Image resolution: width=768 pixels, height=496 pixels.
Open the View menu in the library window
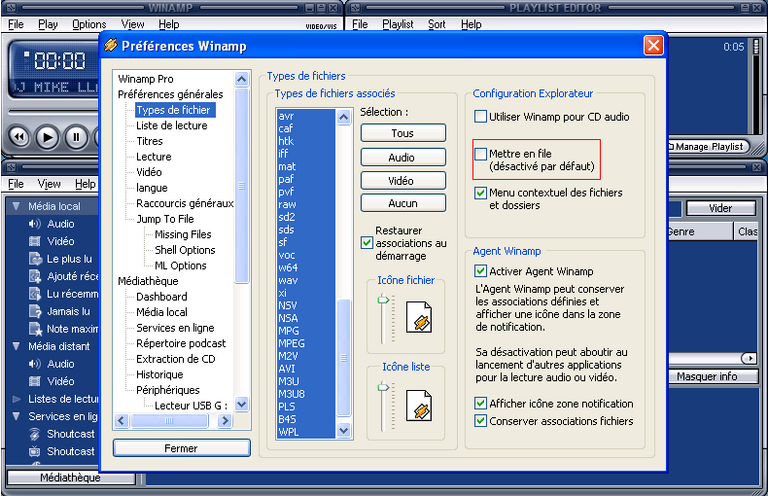[49, 184]
